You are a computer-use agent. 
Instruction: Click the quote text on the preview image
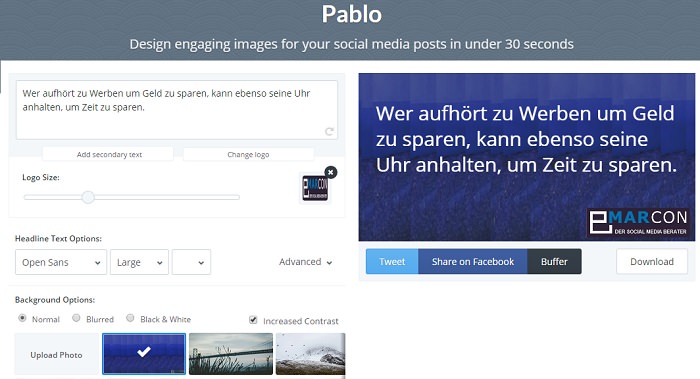pyautogui.click(x=526, y=139)
